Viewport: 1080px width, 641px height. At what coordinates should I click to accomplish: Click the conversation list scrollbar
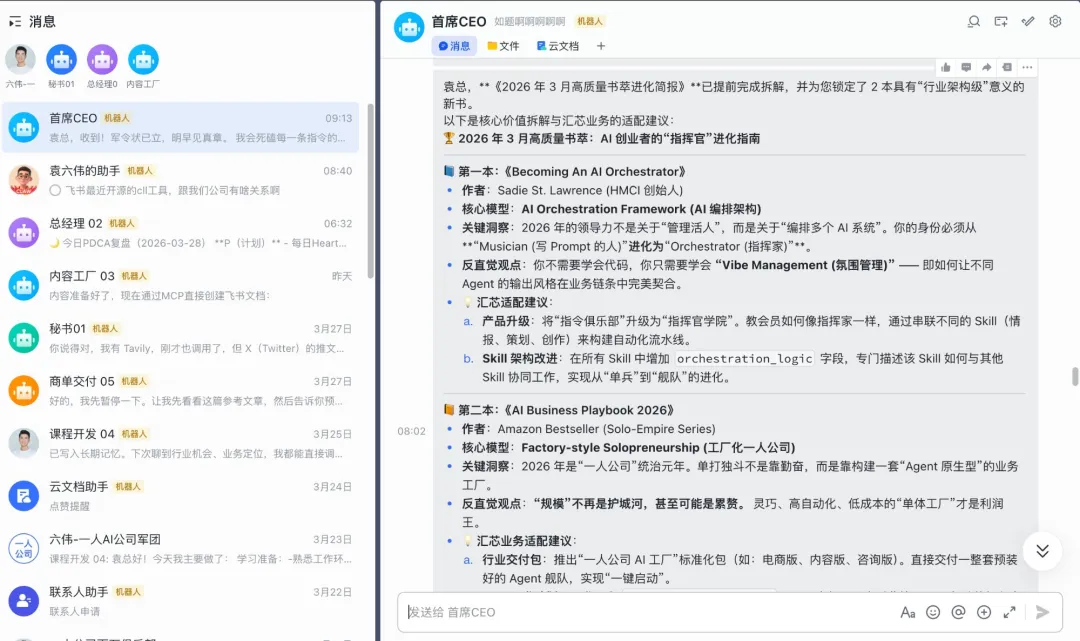(x=371, y=191)
